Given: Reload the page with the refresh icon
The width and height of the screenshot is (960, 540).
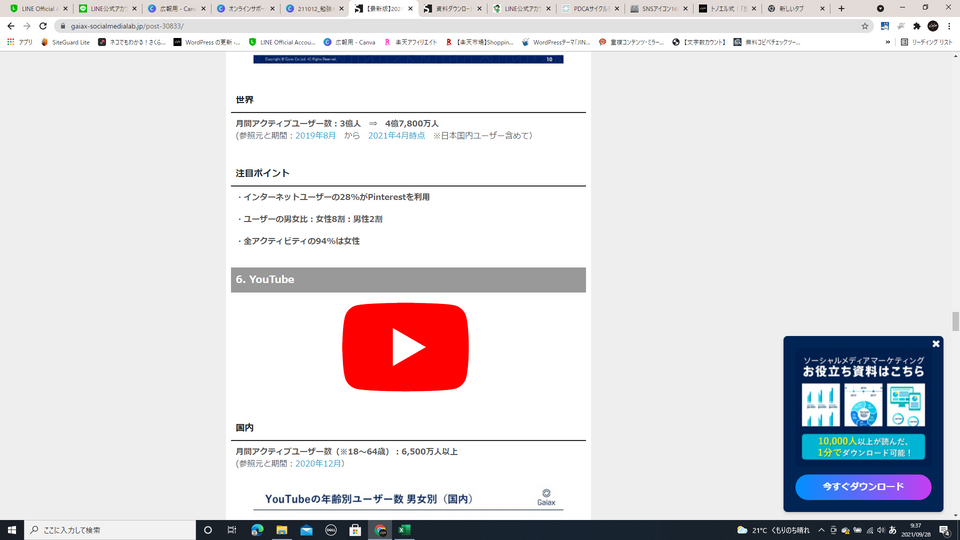Looking at the screenshot, I should [x=43, y=26].
